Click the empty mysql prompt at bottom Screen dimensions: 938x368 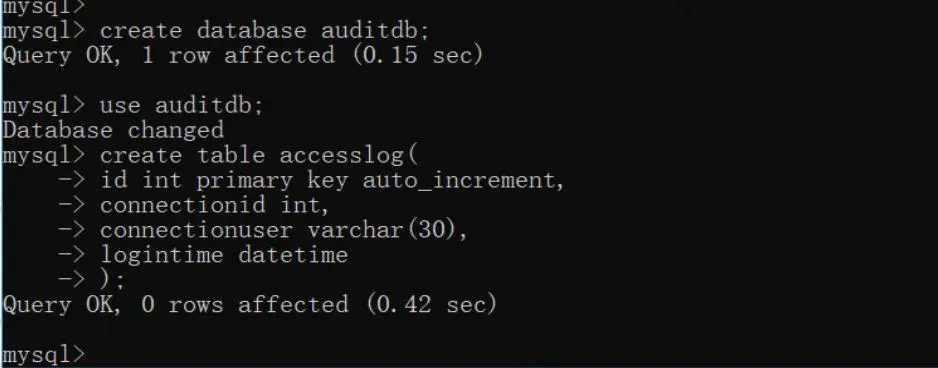[44, 355]
